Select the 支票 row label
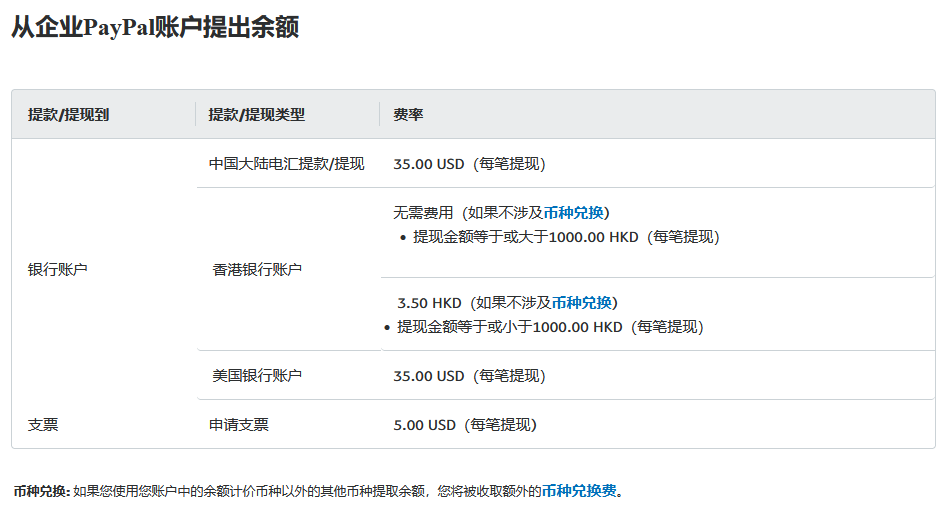Image resolution: width=946 pixels, height=506 pixels. tap(43, 425)
